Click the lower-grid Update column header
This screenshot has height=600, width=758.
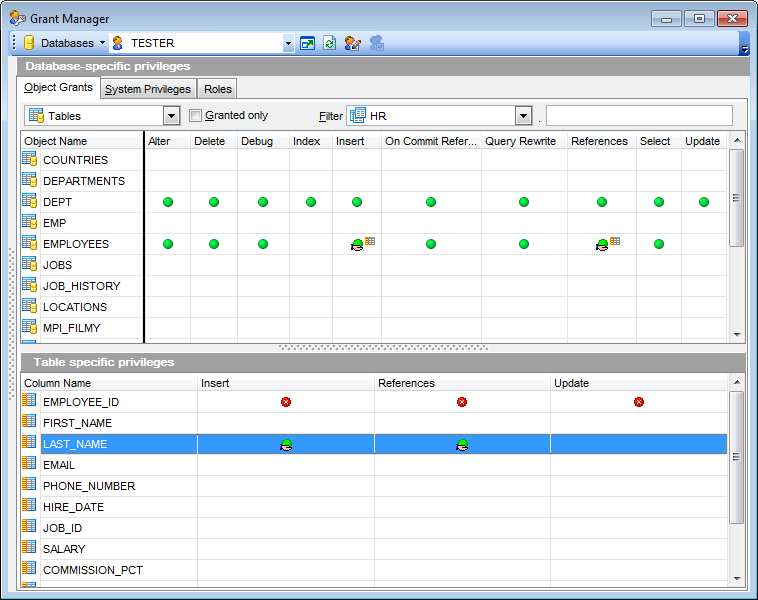tap(639, 383)
